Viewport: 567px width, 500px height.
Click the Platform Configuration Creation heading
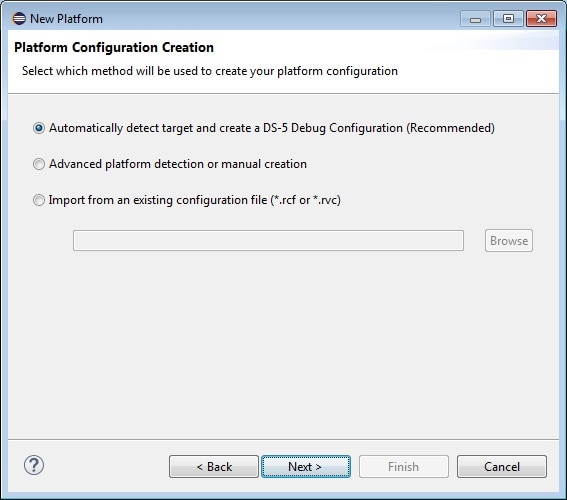coord(114,47)
